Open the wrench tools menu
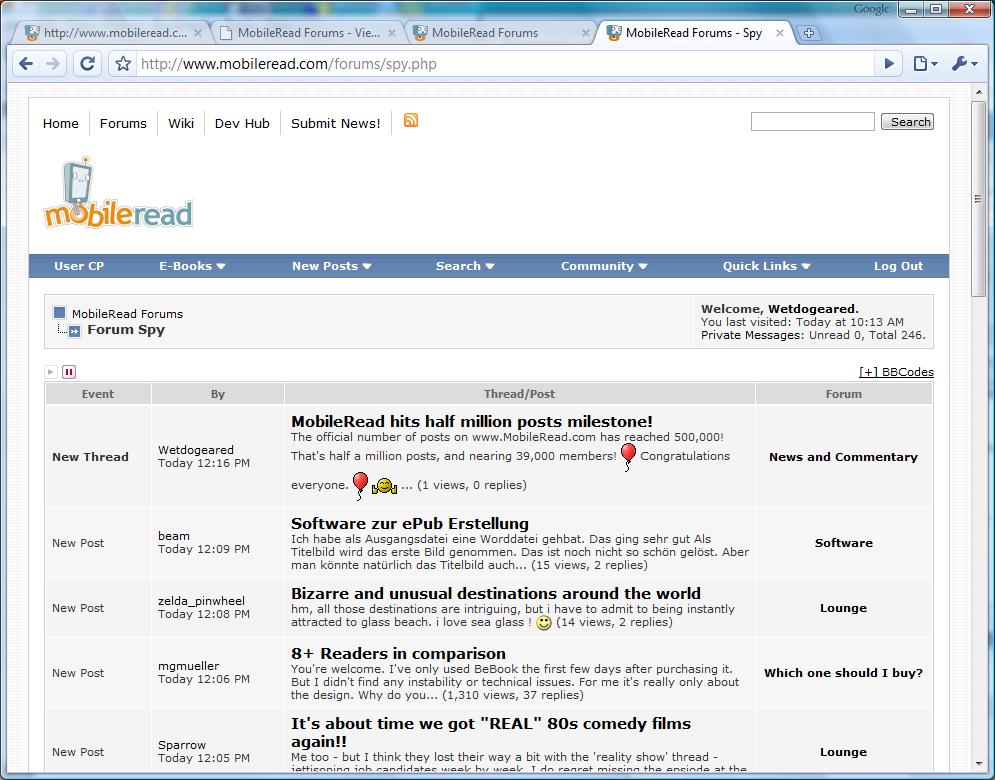The height and width of the screenshot is (780, 995). point(965,63)
